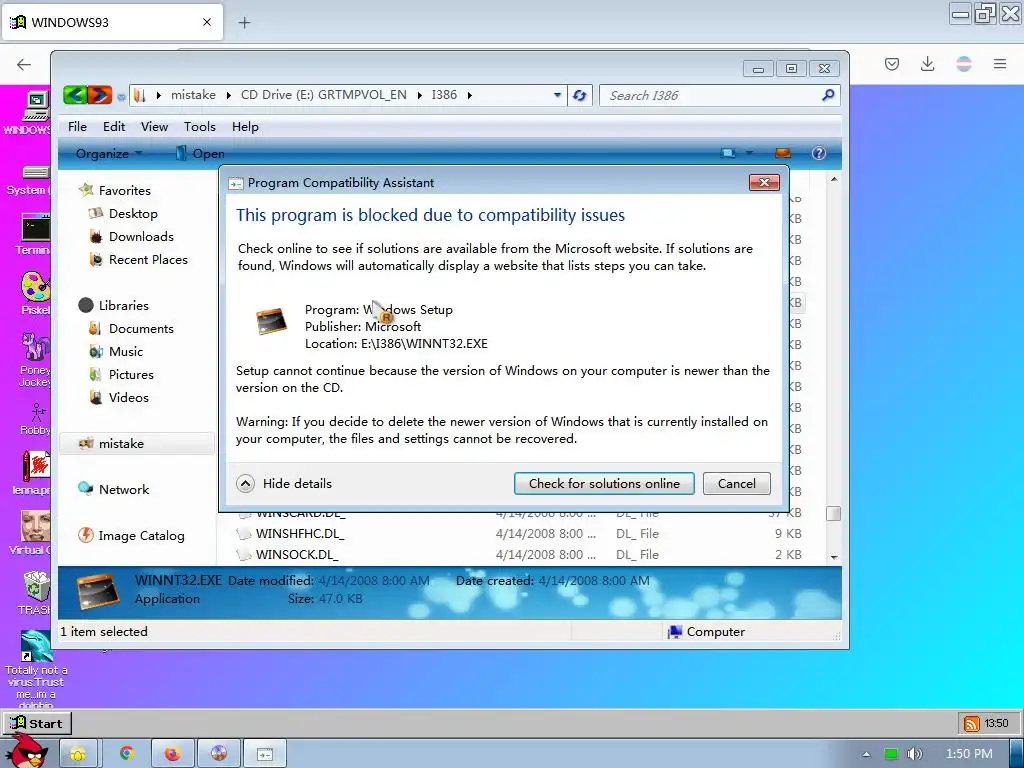Click the Cancel button in the dialog
This screenshot has width=1024, height=768.
tap(737, 483)
